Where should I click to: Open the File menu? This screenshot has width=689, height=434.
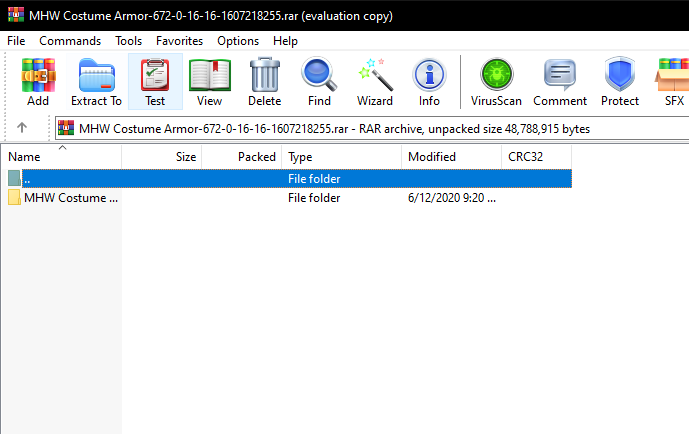click(x=16, y=41)
